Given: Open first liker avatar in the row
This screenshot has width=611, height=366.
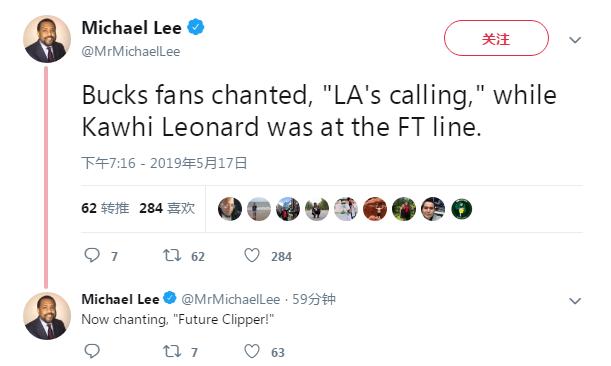Looking at the screenshot, I should (230, 209).
